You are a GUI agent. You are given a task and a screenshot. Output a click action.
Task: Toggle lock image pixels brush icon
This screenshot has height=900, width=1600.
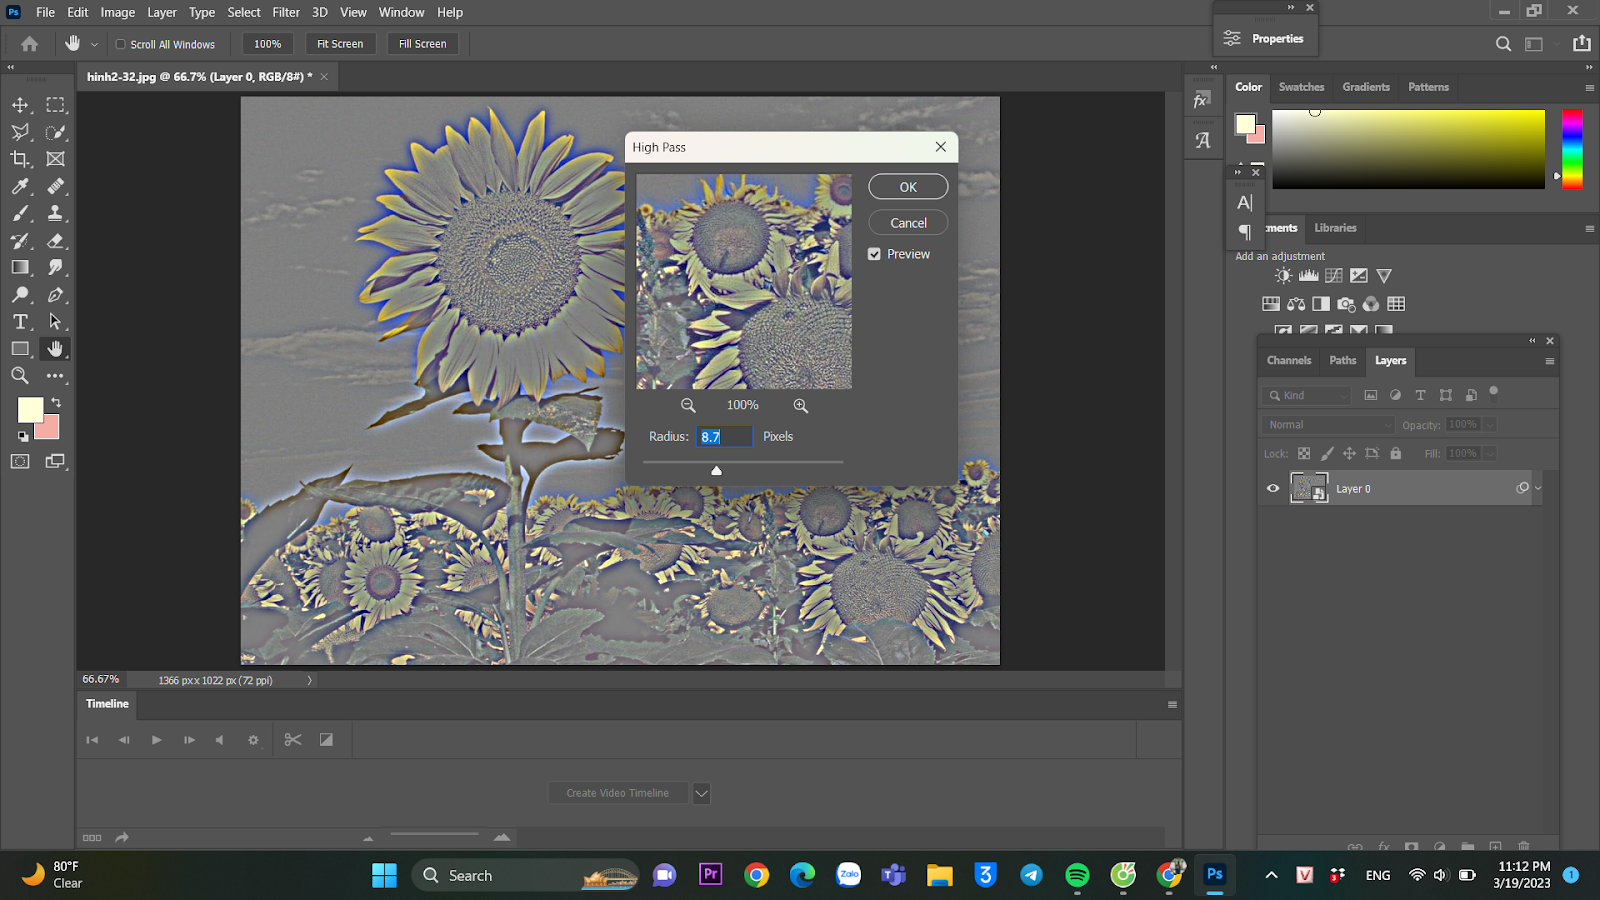pos(1327,453)
